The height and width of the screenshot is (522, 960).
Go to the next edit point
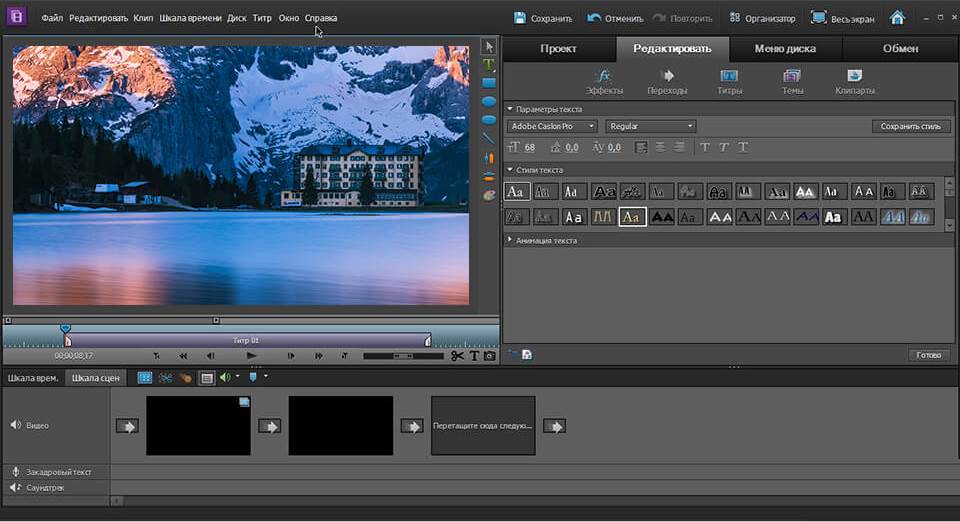point(344,356)
